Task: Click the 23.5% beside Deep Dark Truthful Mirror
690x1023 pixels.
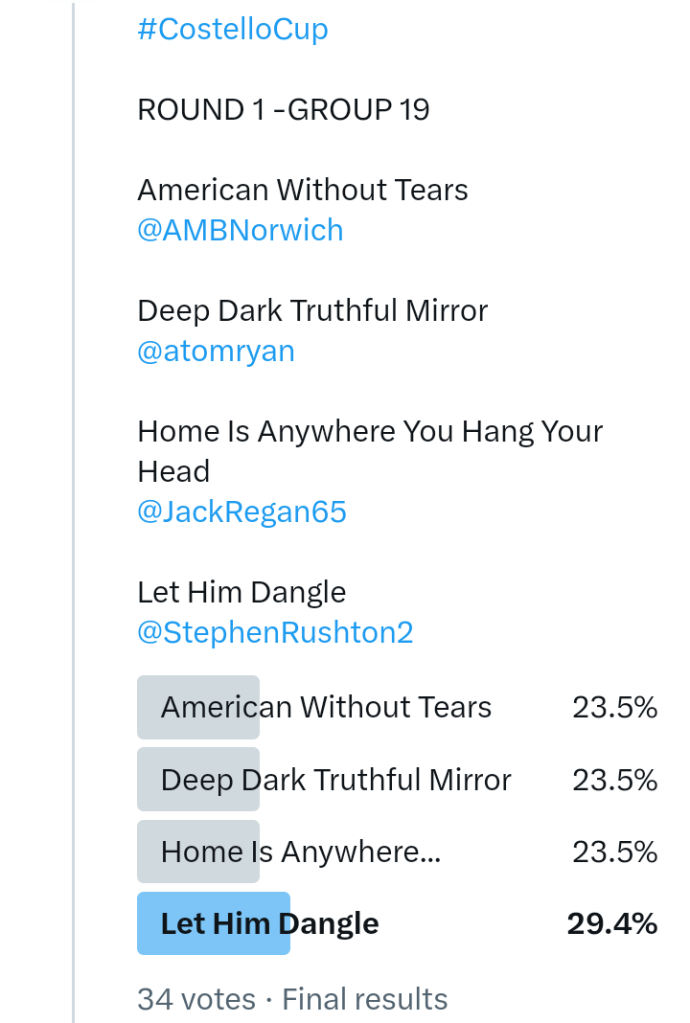Action: pyautogui.click(x=614, y=780)
